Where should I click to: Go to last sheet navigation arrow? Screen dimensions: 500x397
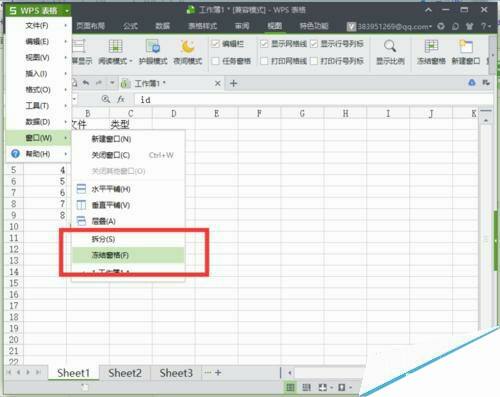pos(38,372)
